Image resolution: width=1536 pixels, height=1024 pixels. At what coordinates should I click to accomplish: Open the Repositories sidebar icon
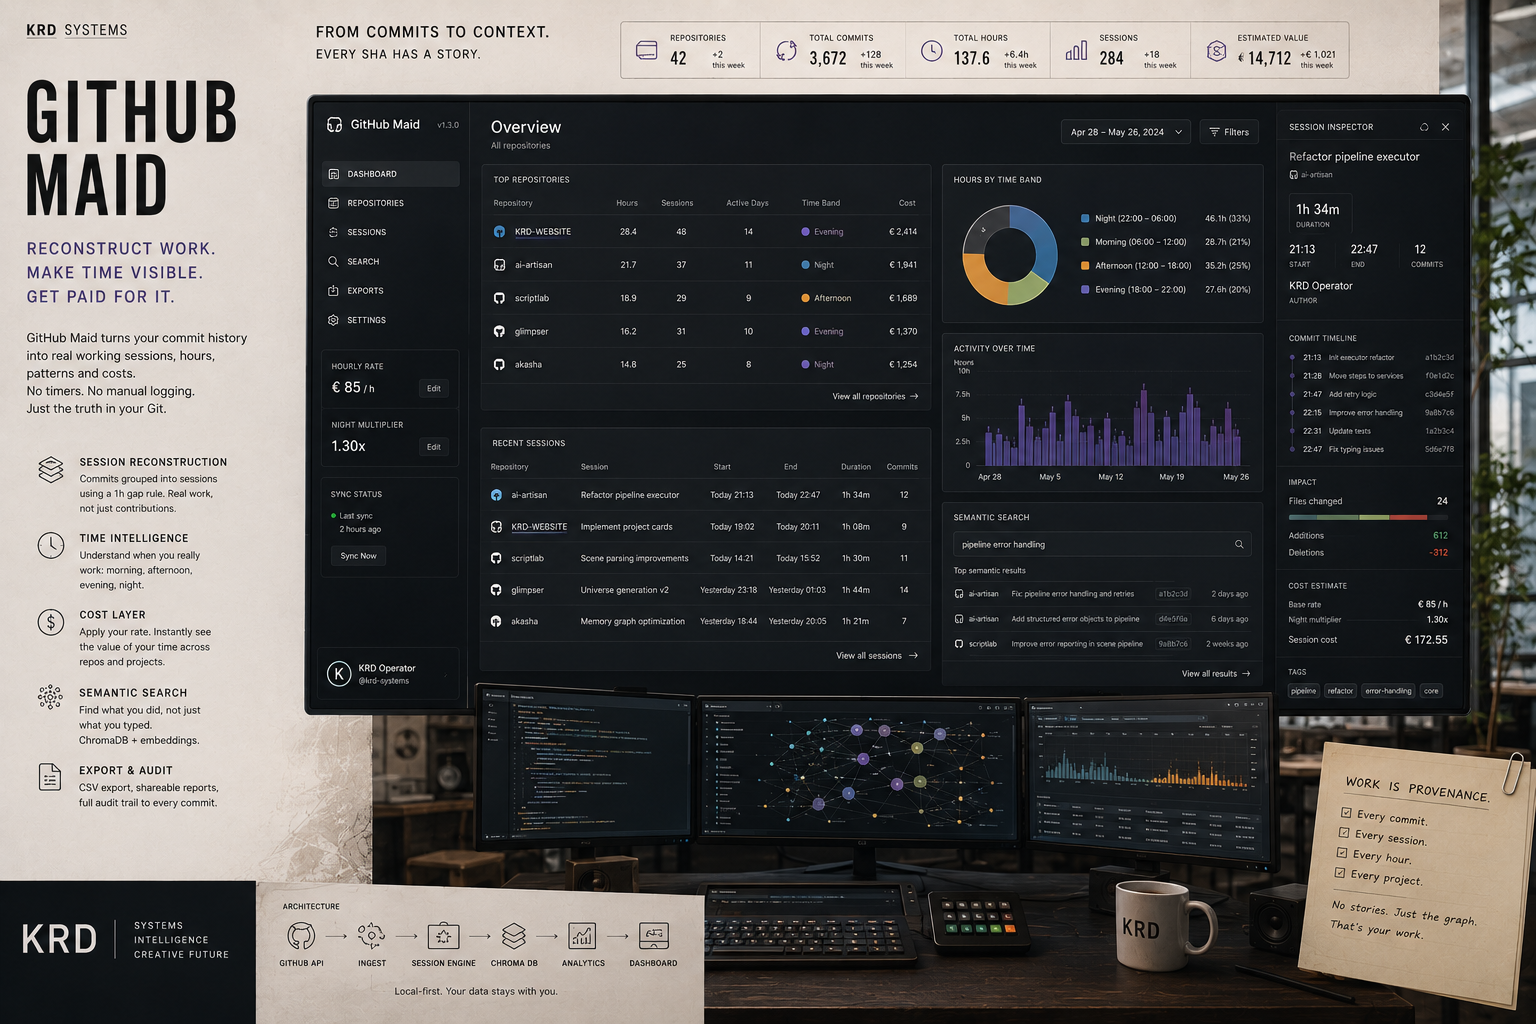click(333, 203)
